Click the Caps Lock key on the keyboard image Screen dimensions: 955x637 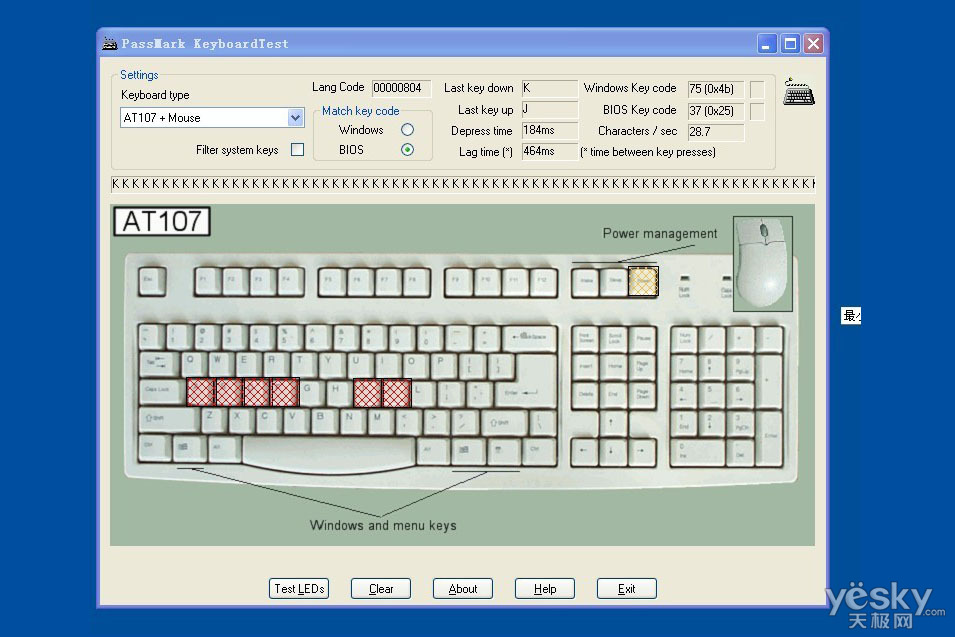[x=162, y=392]
